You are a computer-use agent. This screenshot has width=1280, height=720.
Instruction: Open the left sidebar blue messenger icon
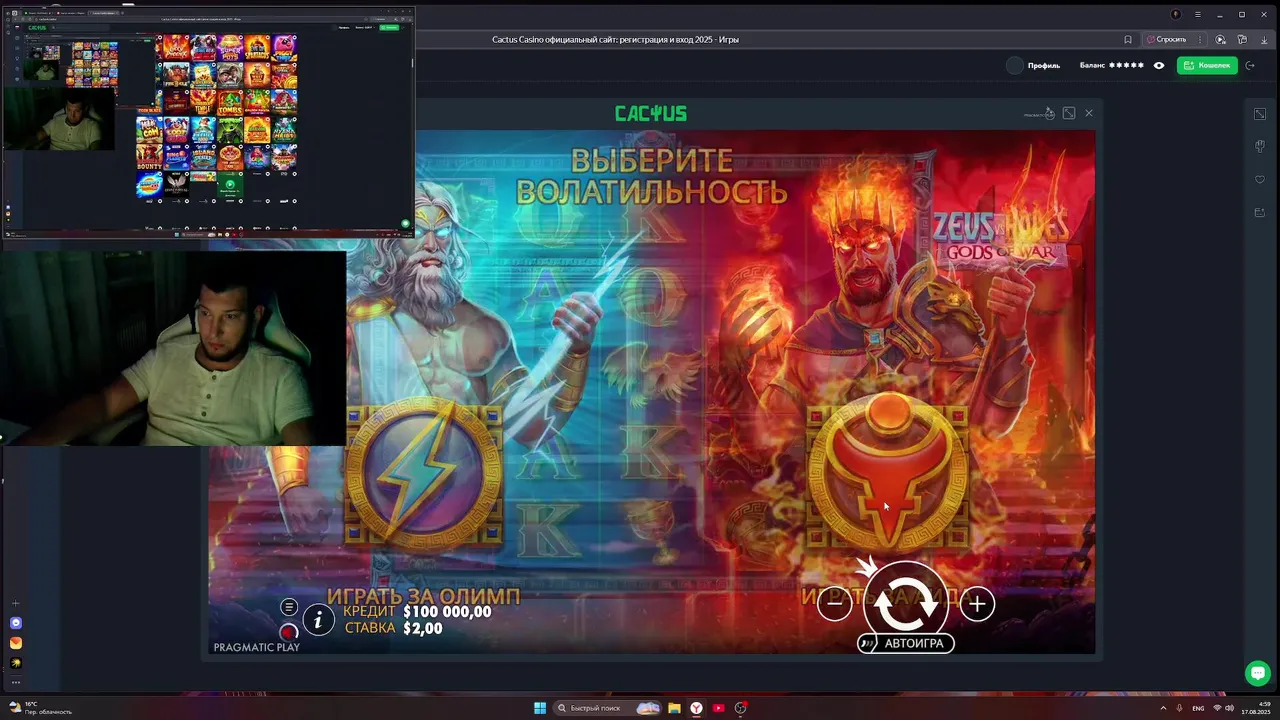tap(15, 623)
